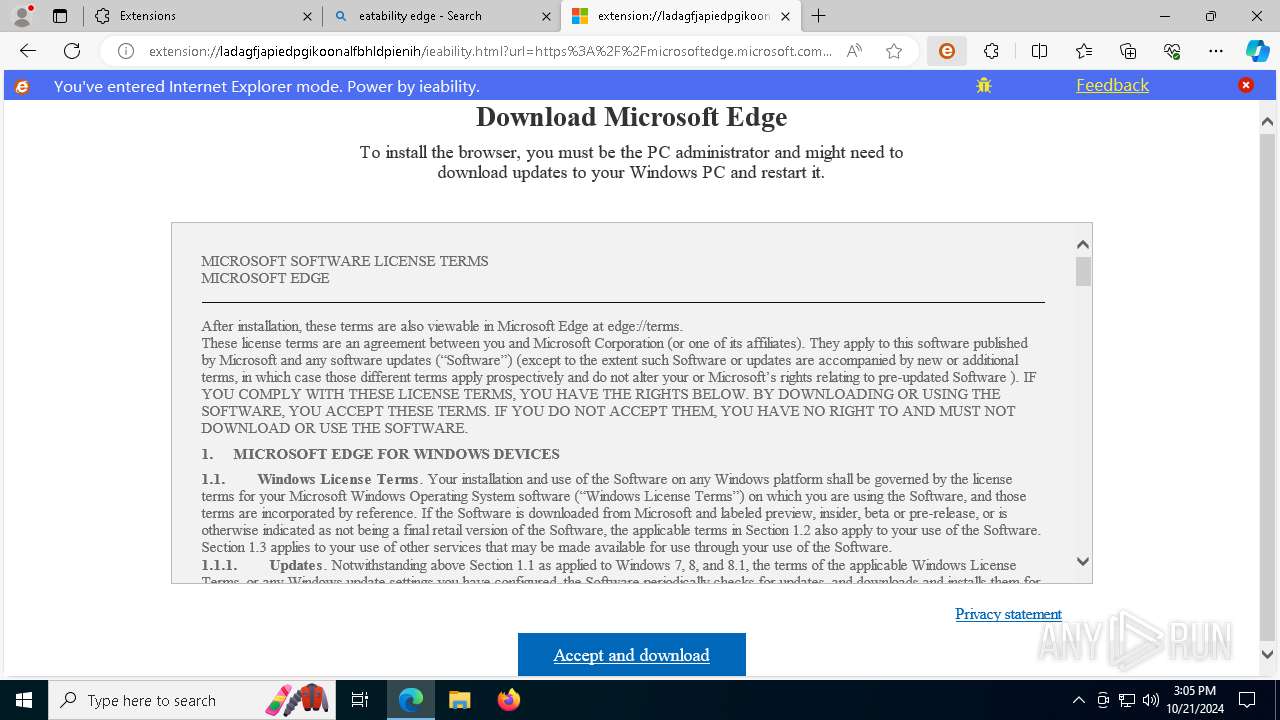Open the Extensions puzzle icon
1280x720 pixels.
[x=991, y=51]
